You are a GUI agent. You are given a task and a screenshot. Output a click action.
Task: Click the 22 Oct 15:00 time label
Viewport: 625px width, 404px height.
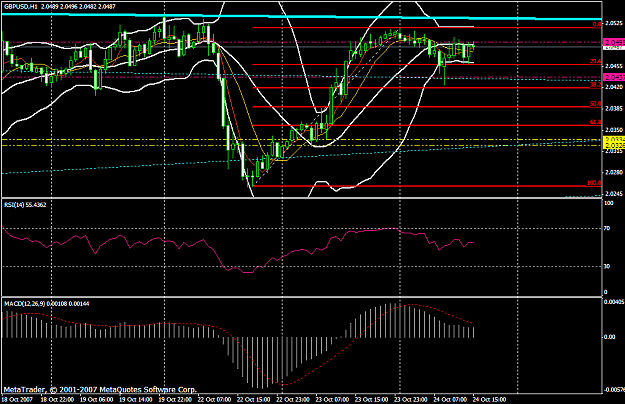254,399
